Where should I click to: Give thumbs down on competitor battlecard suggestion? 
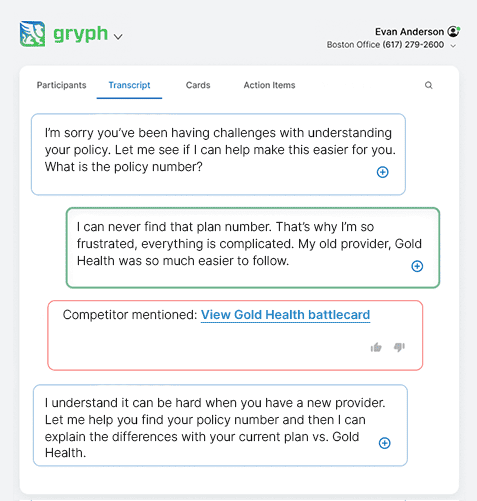pyautogui.click(x=399, y=347)
